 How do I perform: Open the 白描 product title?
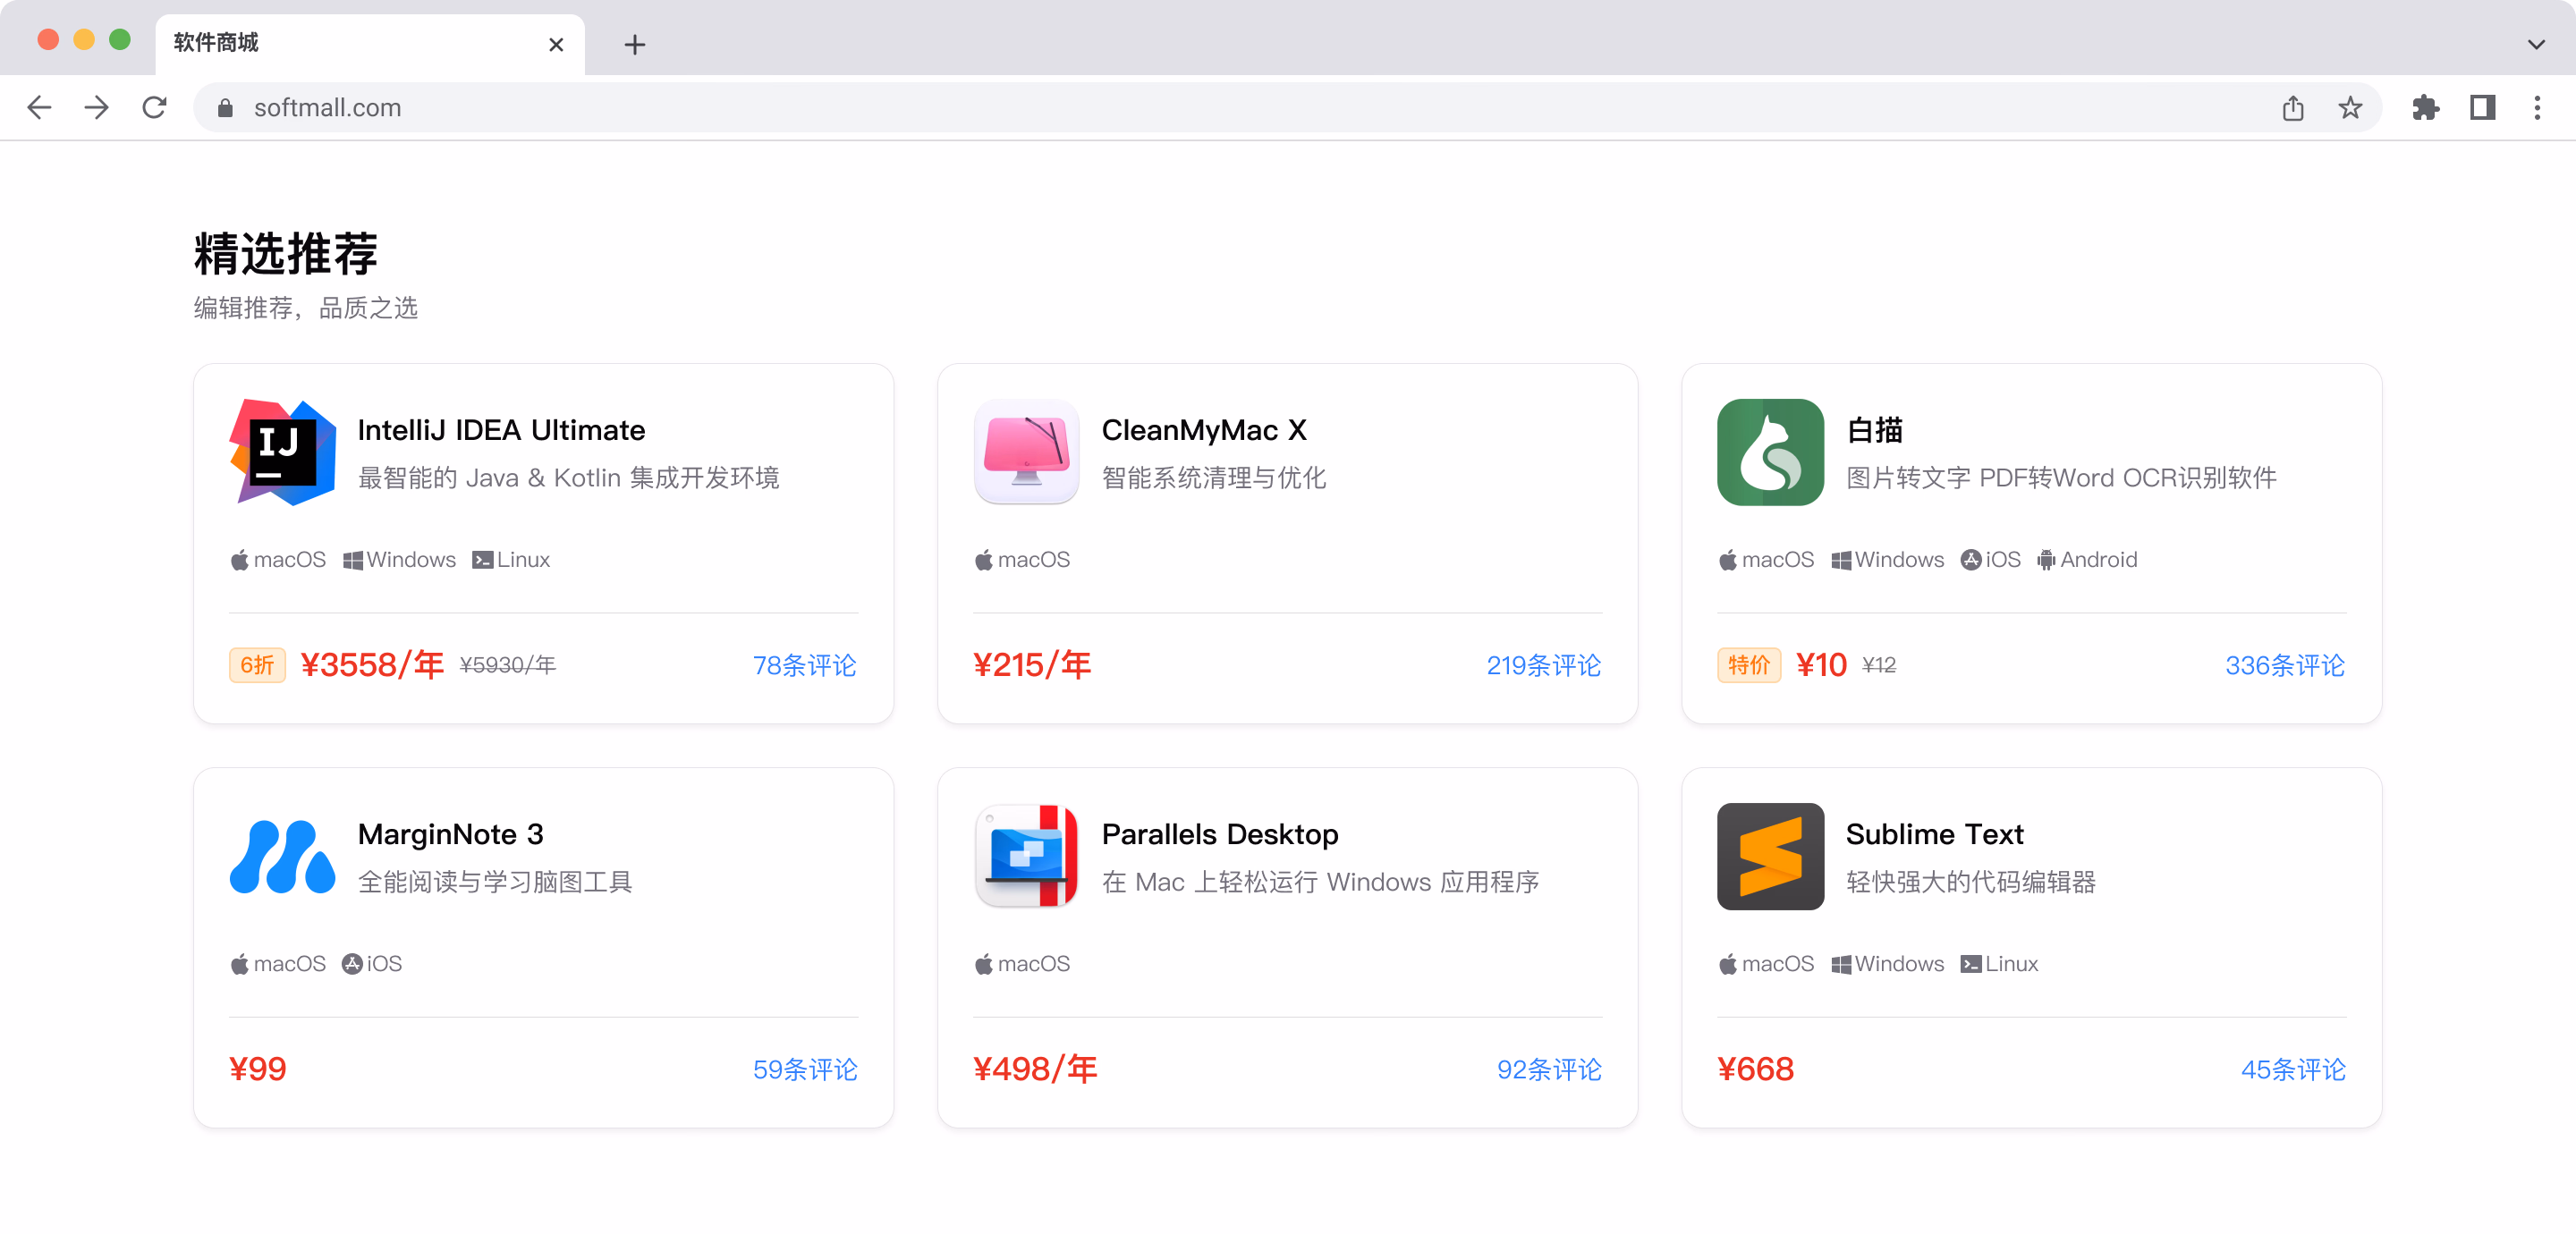point(1874,430)
